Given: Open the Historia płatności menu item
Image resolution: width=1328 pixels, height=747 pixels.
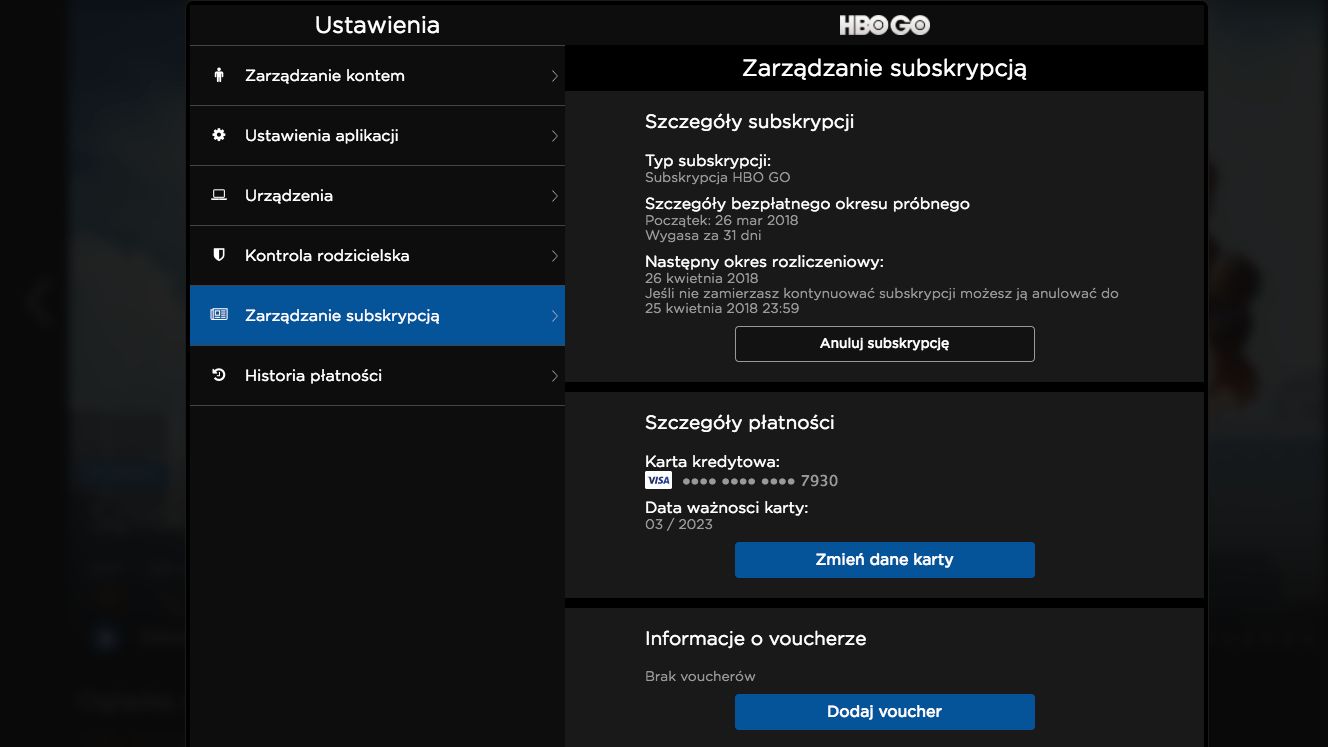Looking at the screenshot, I should click(x=377, y=375).
